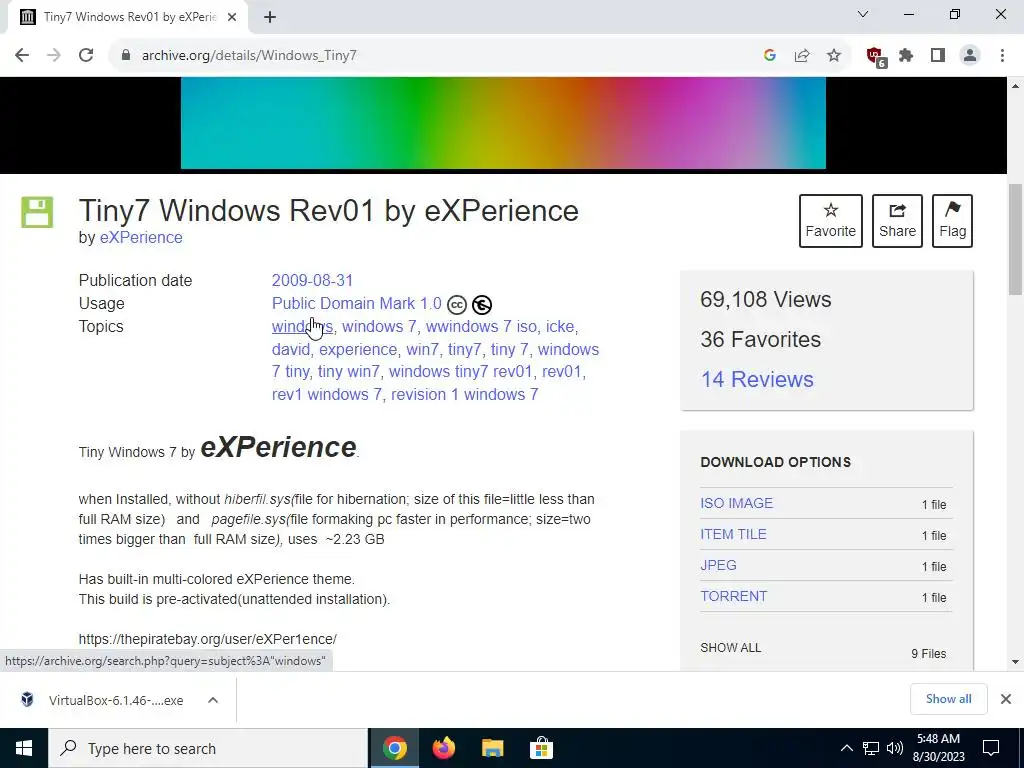Click Show all downloads
Viewport: 1024px width, 768px height.
pyautogui.click(x=948, y=699)
